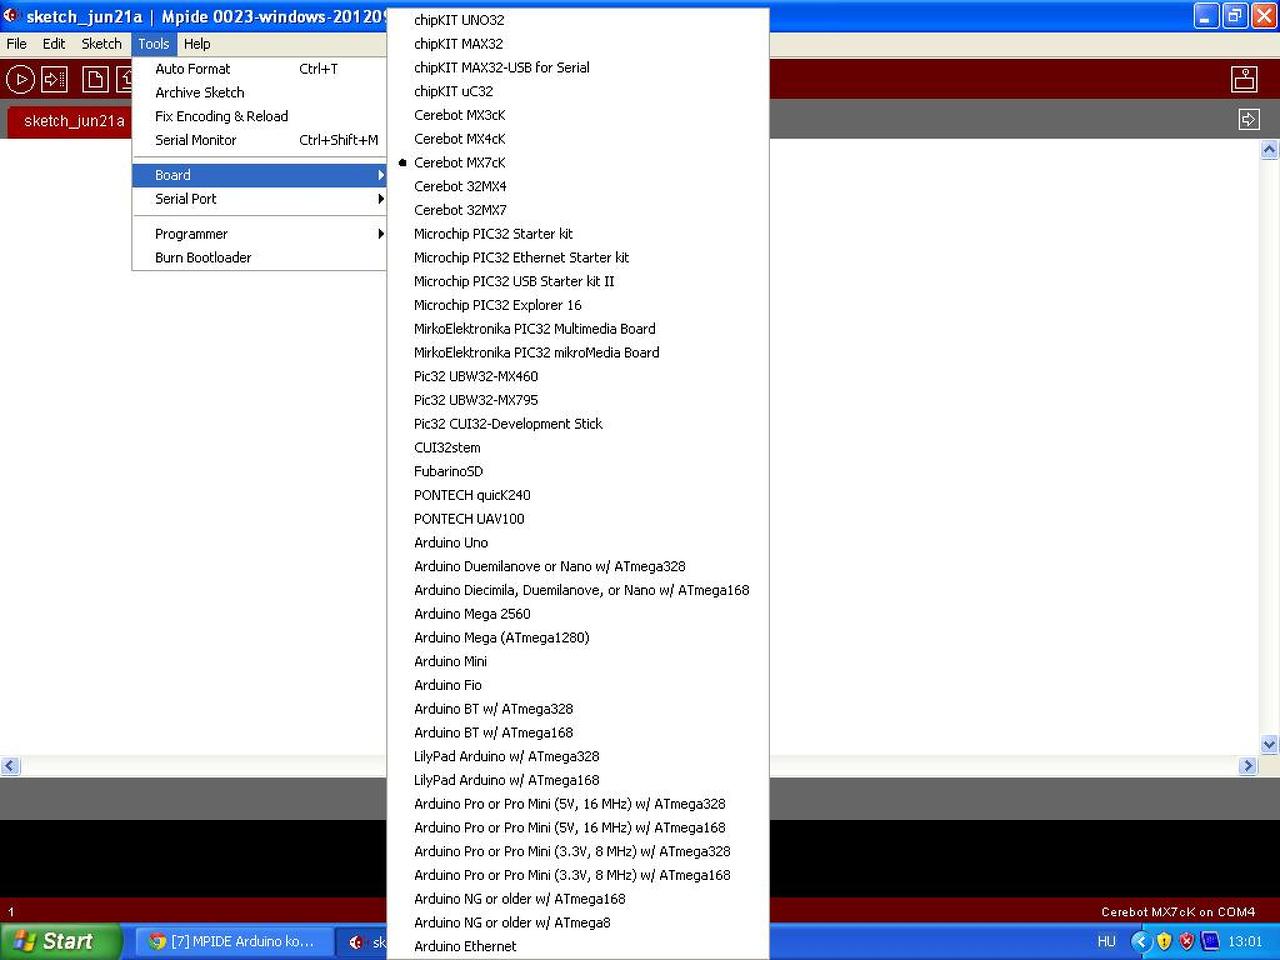Image resolution: width=1280 pixels, height=960 pixels.
Task: Select the Cerebot MX3cK board
Action: pyautogui.click(x=578, y=115)
